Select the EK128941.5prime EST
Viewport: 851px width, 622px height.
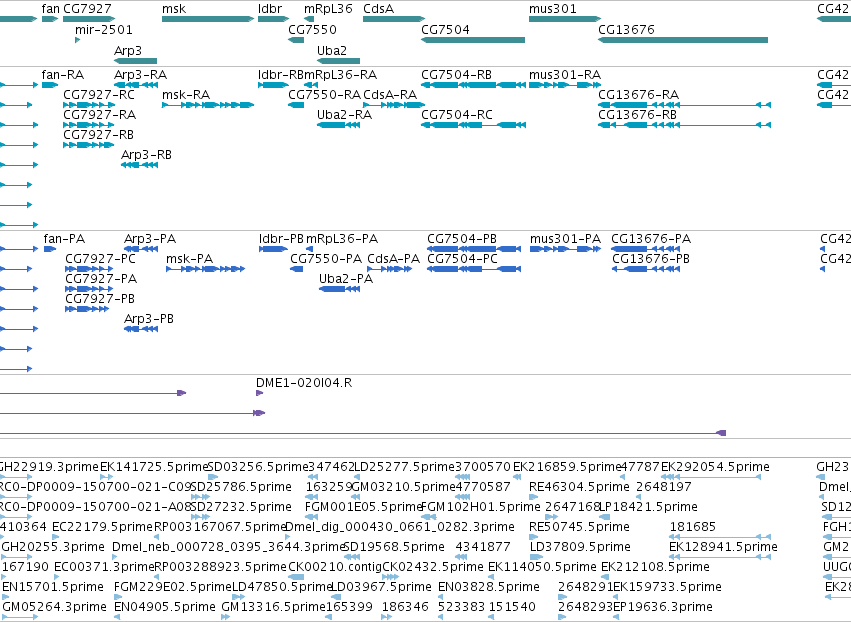pyautogui.click(x=720, y=557)
